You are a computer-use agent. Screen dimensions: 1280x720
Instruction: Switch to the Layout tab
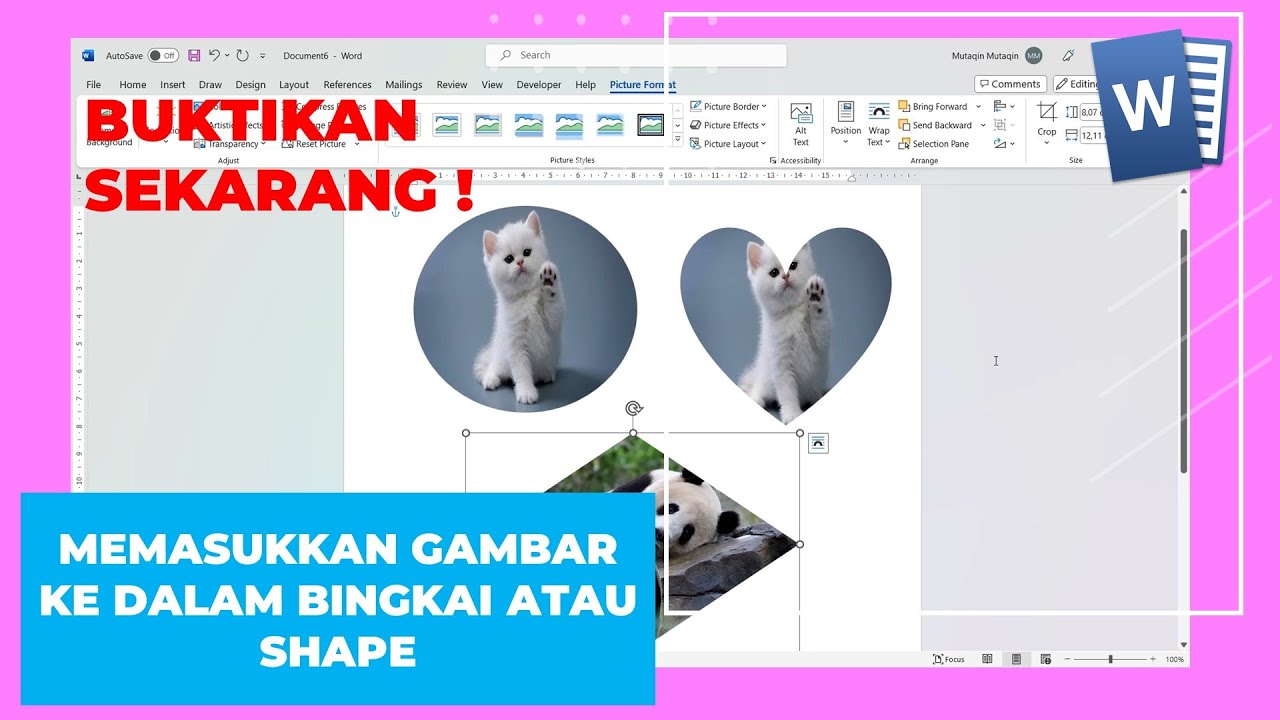click(x=294, y=85)
